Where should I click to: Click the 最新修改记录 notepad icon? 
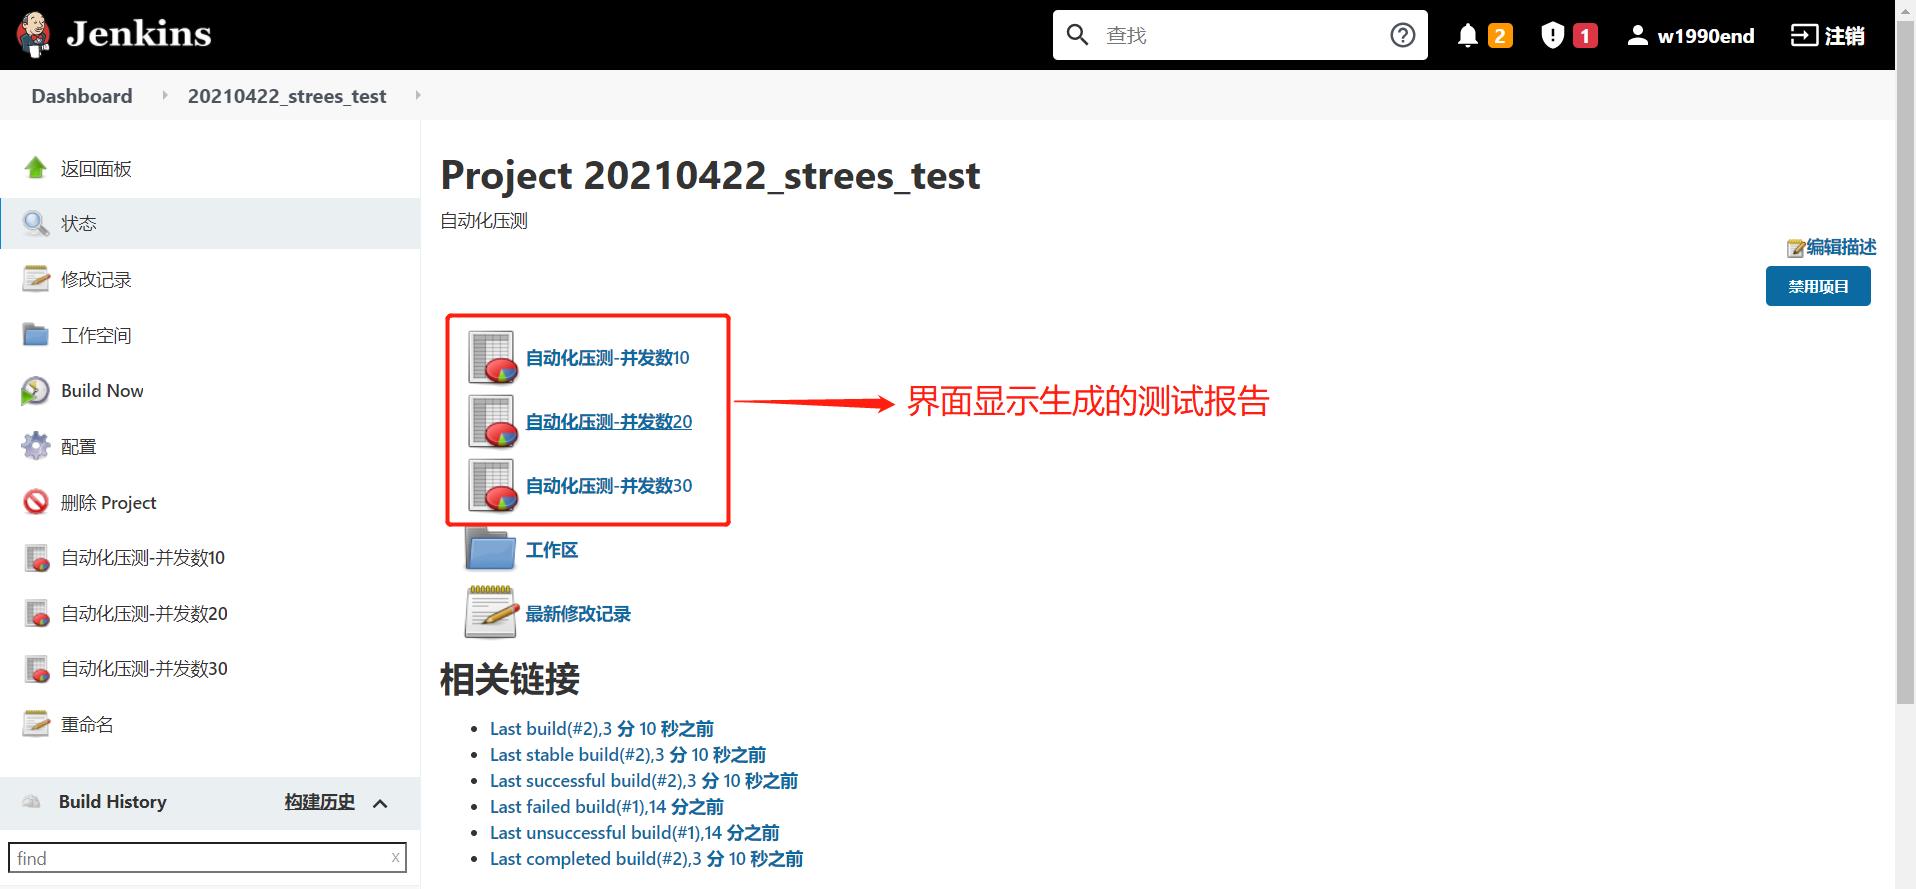[x=491, y=612]
